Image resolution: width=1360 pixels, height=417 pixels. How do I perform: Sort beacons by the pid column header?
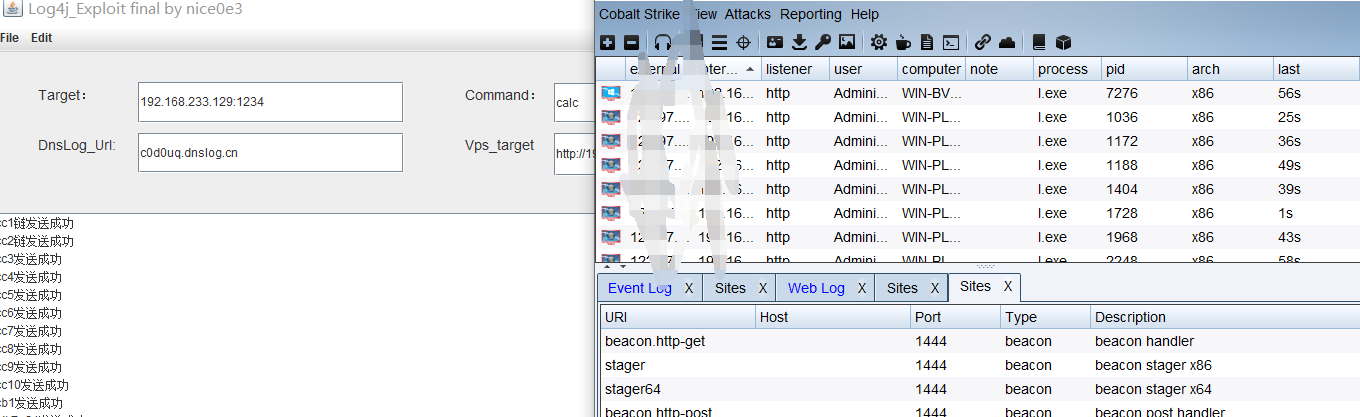click(1144, 69)
